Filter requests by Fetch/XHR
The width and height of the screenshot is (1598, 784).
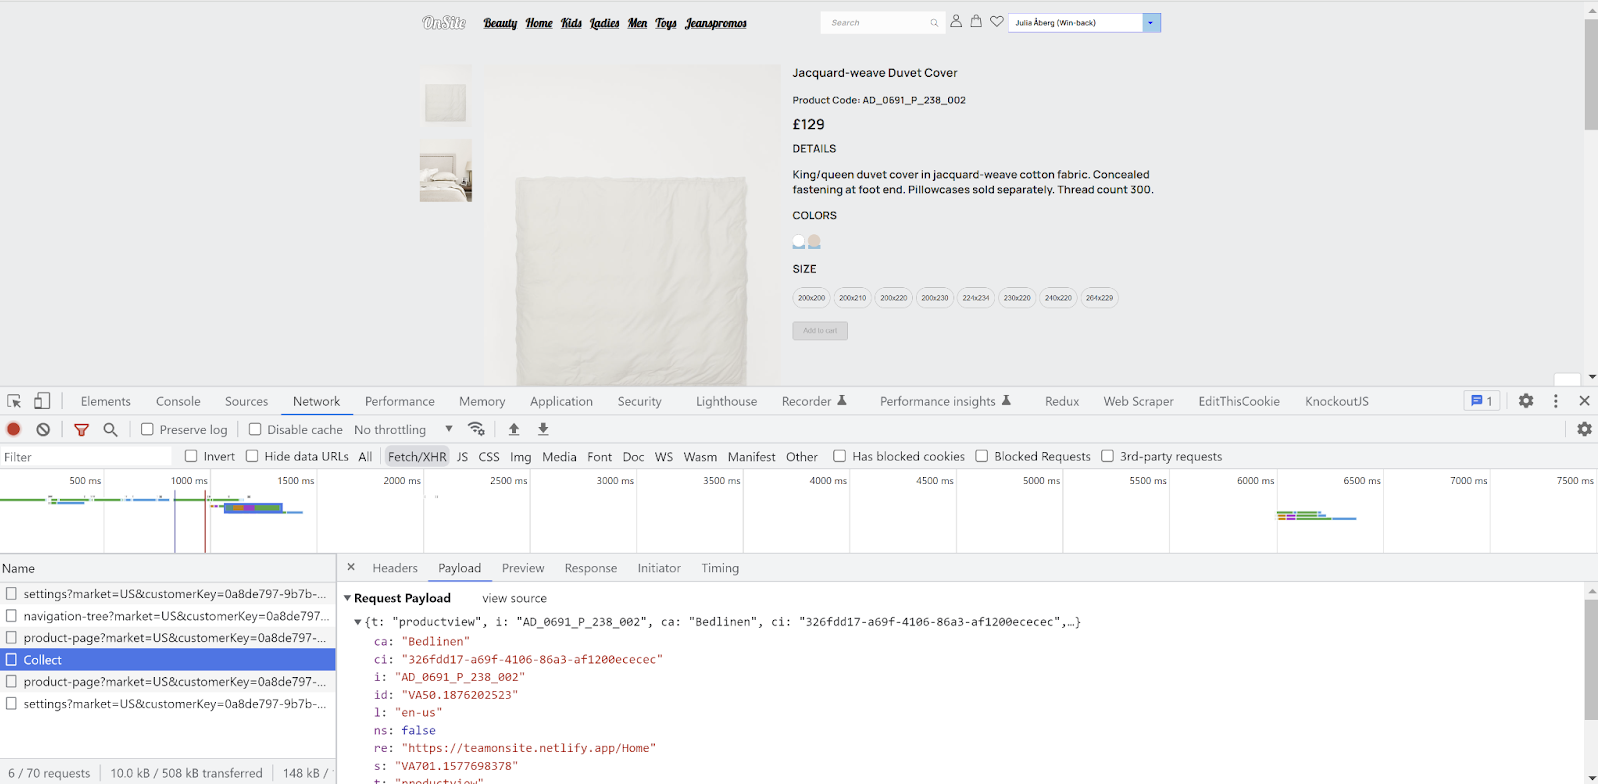(417, 457)
